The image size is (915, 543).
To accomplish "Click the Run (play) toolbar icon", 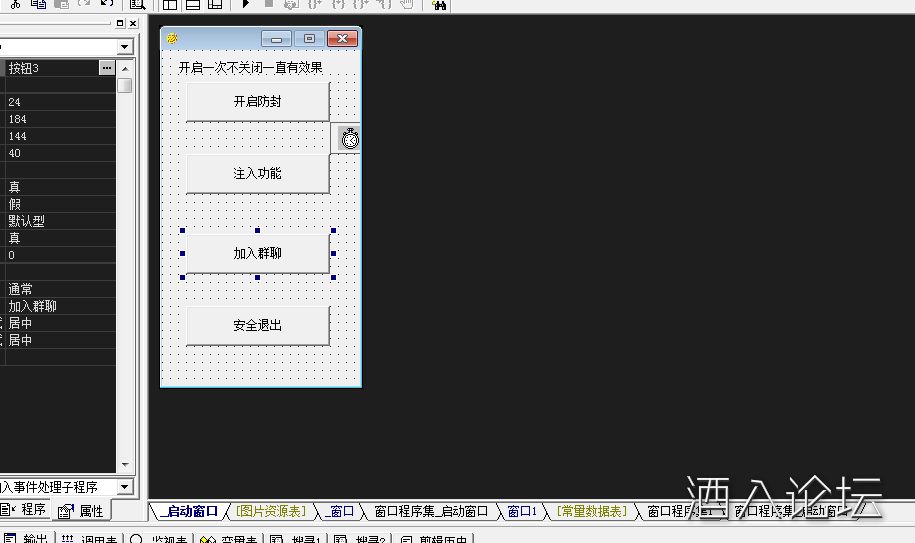I will (245, 5).
